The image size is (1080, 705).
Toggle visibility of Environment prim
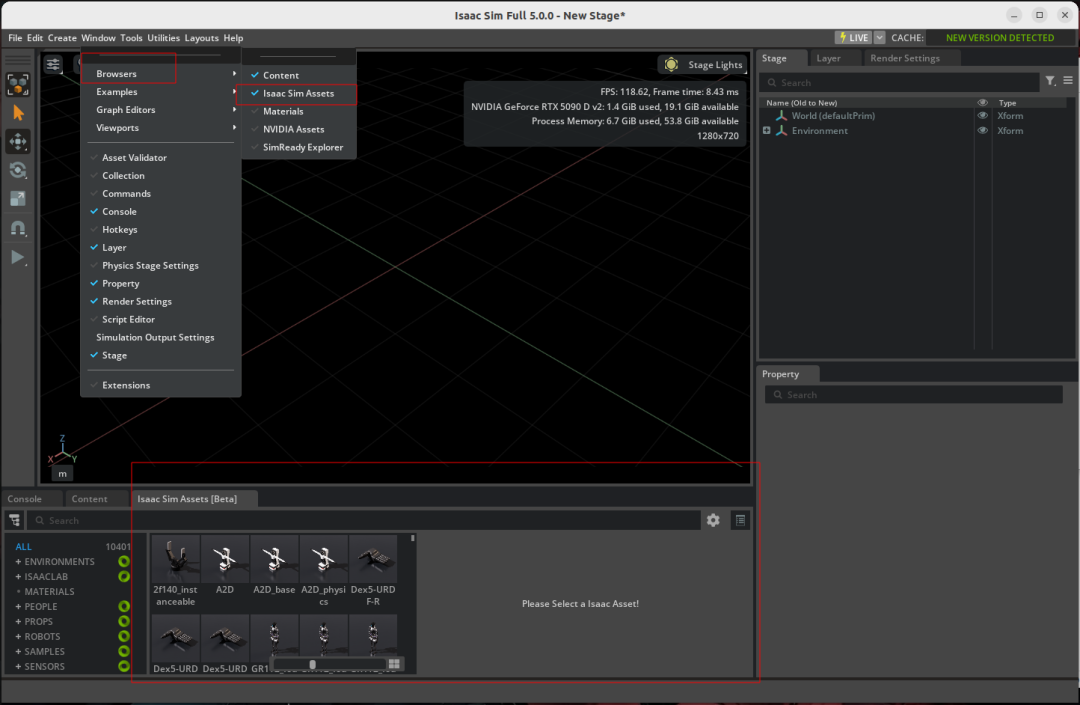[x=983, y=131]
